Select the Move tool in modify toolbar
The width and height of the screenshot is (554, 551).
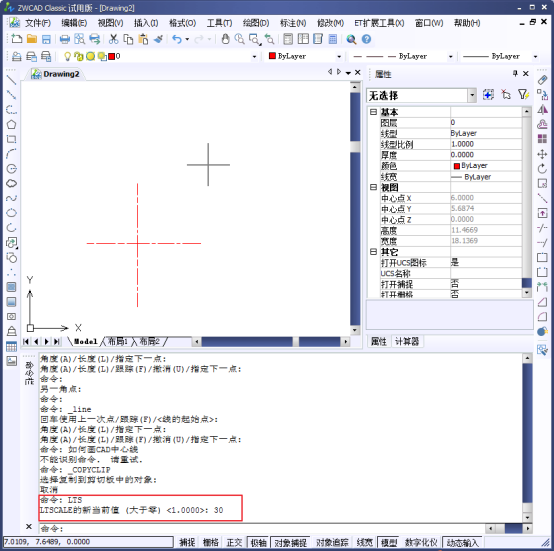coord(542,154)
